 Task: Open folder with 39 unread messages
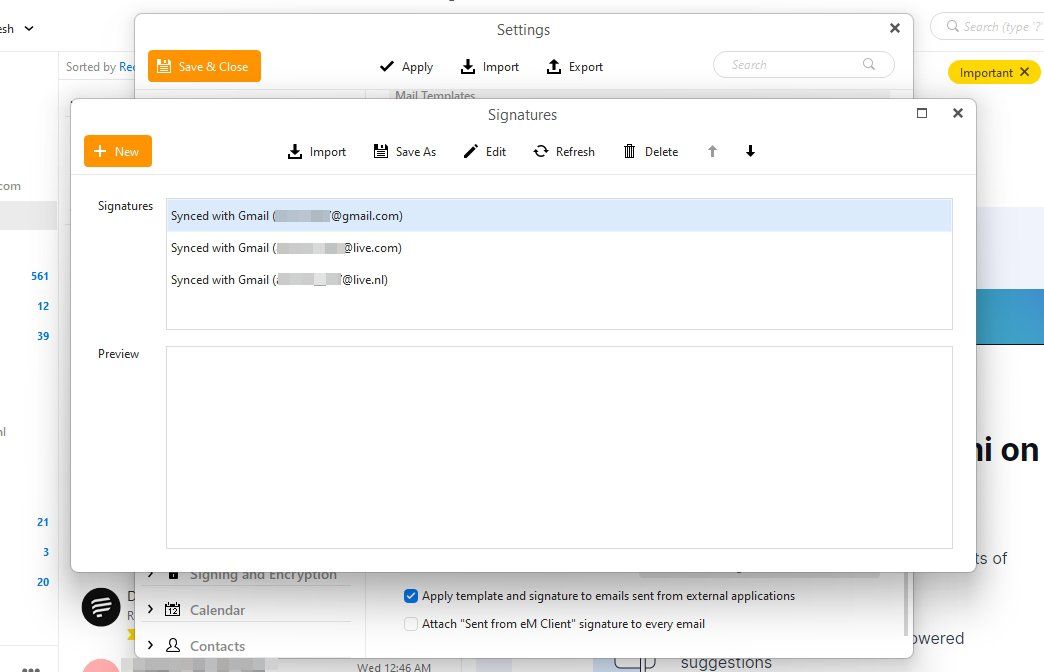click(x=43, y=336)
